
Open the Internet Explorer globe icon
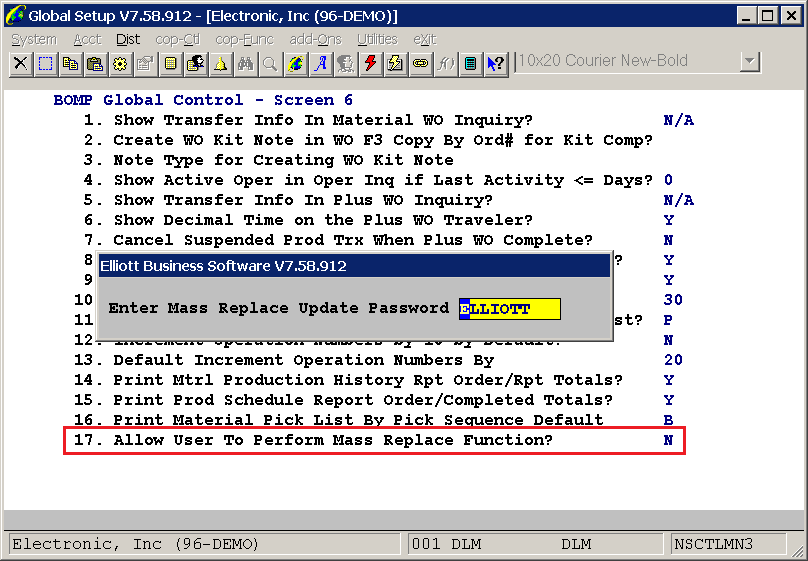[x=296, y=63]
